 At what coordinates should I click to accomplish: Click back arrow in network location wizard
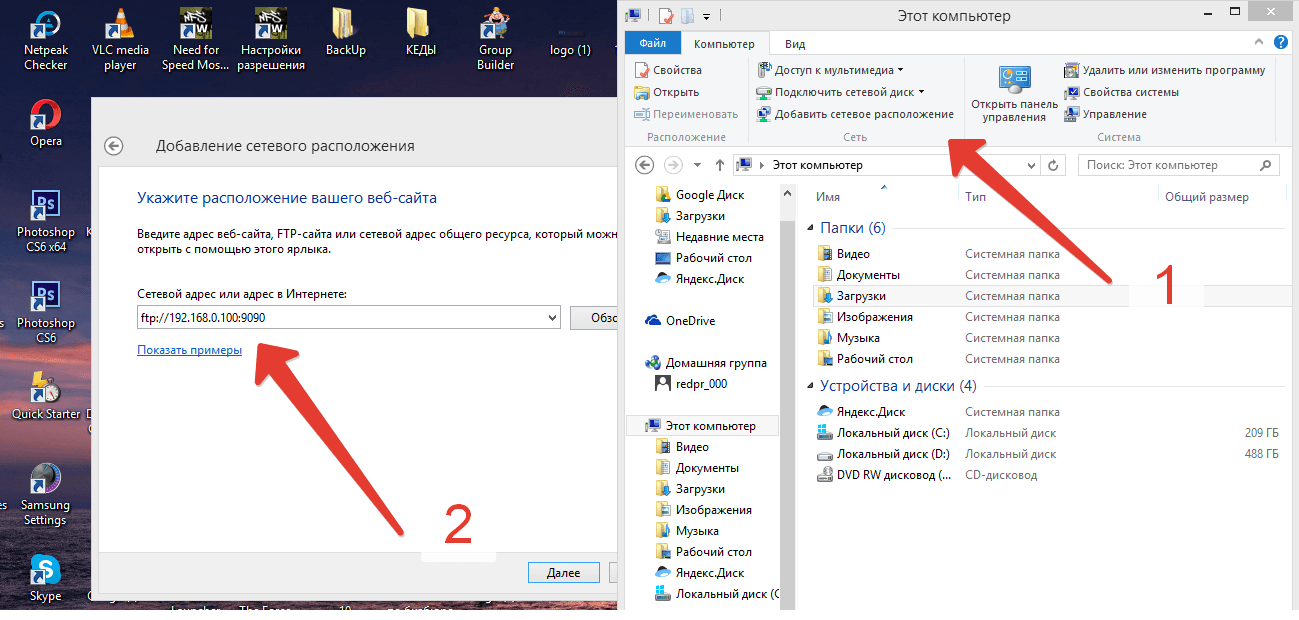[114, 146]
